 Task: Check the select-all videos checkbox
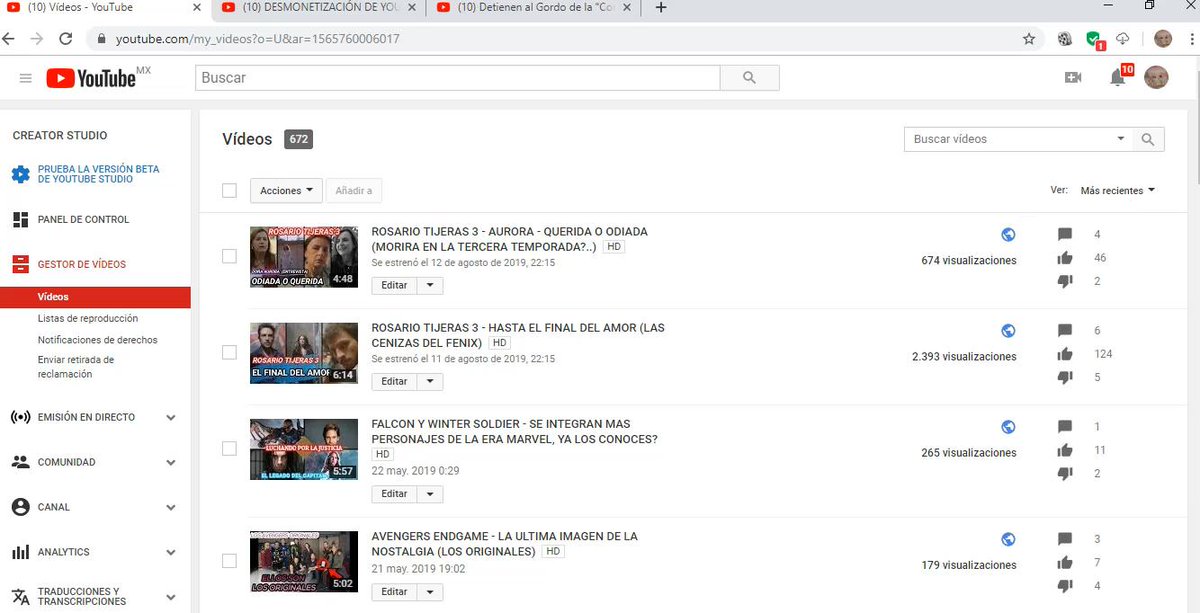click(x=229, y=190)
